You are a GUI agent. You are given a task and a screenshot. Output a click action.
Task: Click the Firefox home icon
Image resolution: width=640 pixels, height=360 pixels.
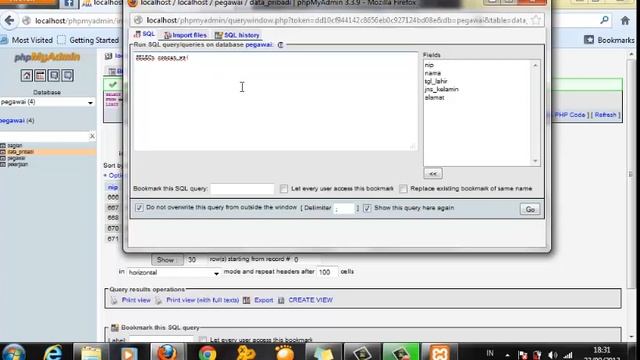coord(625,20)
